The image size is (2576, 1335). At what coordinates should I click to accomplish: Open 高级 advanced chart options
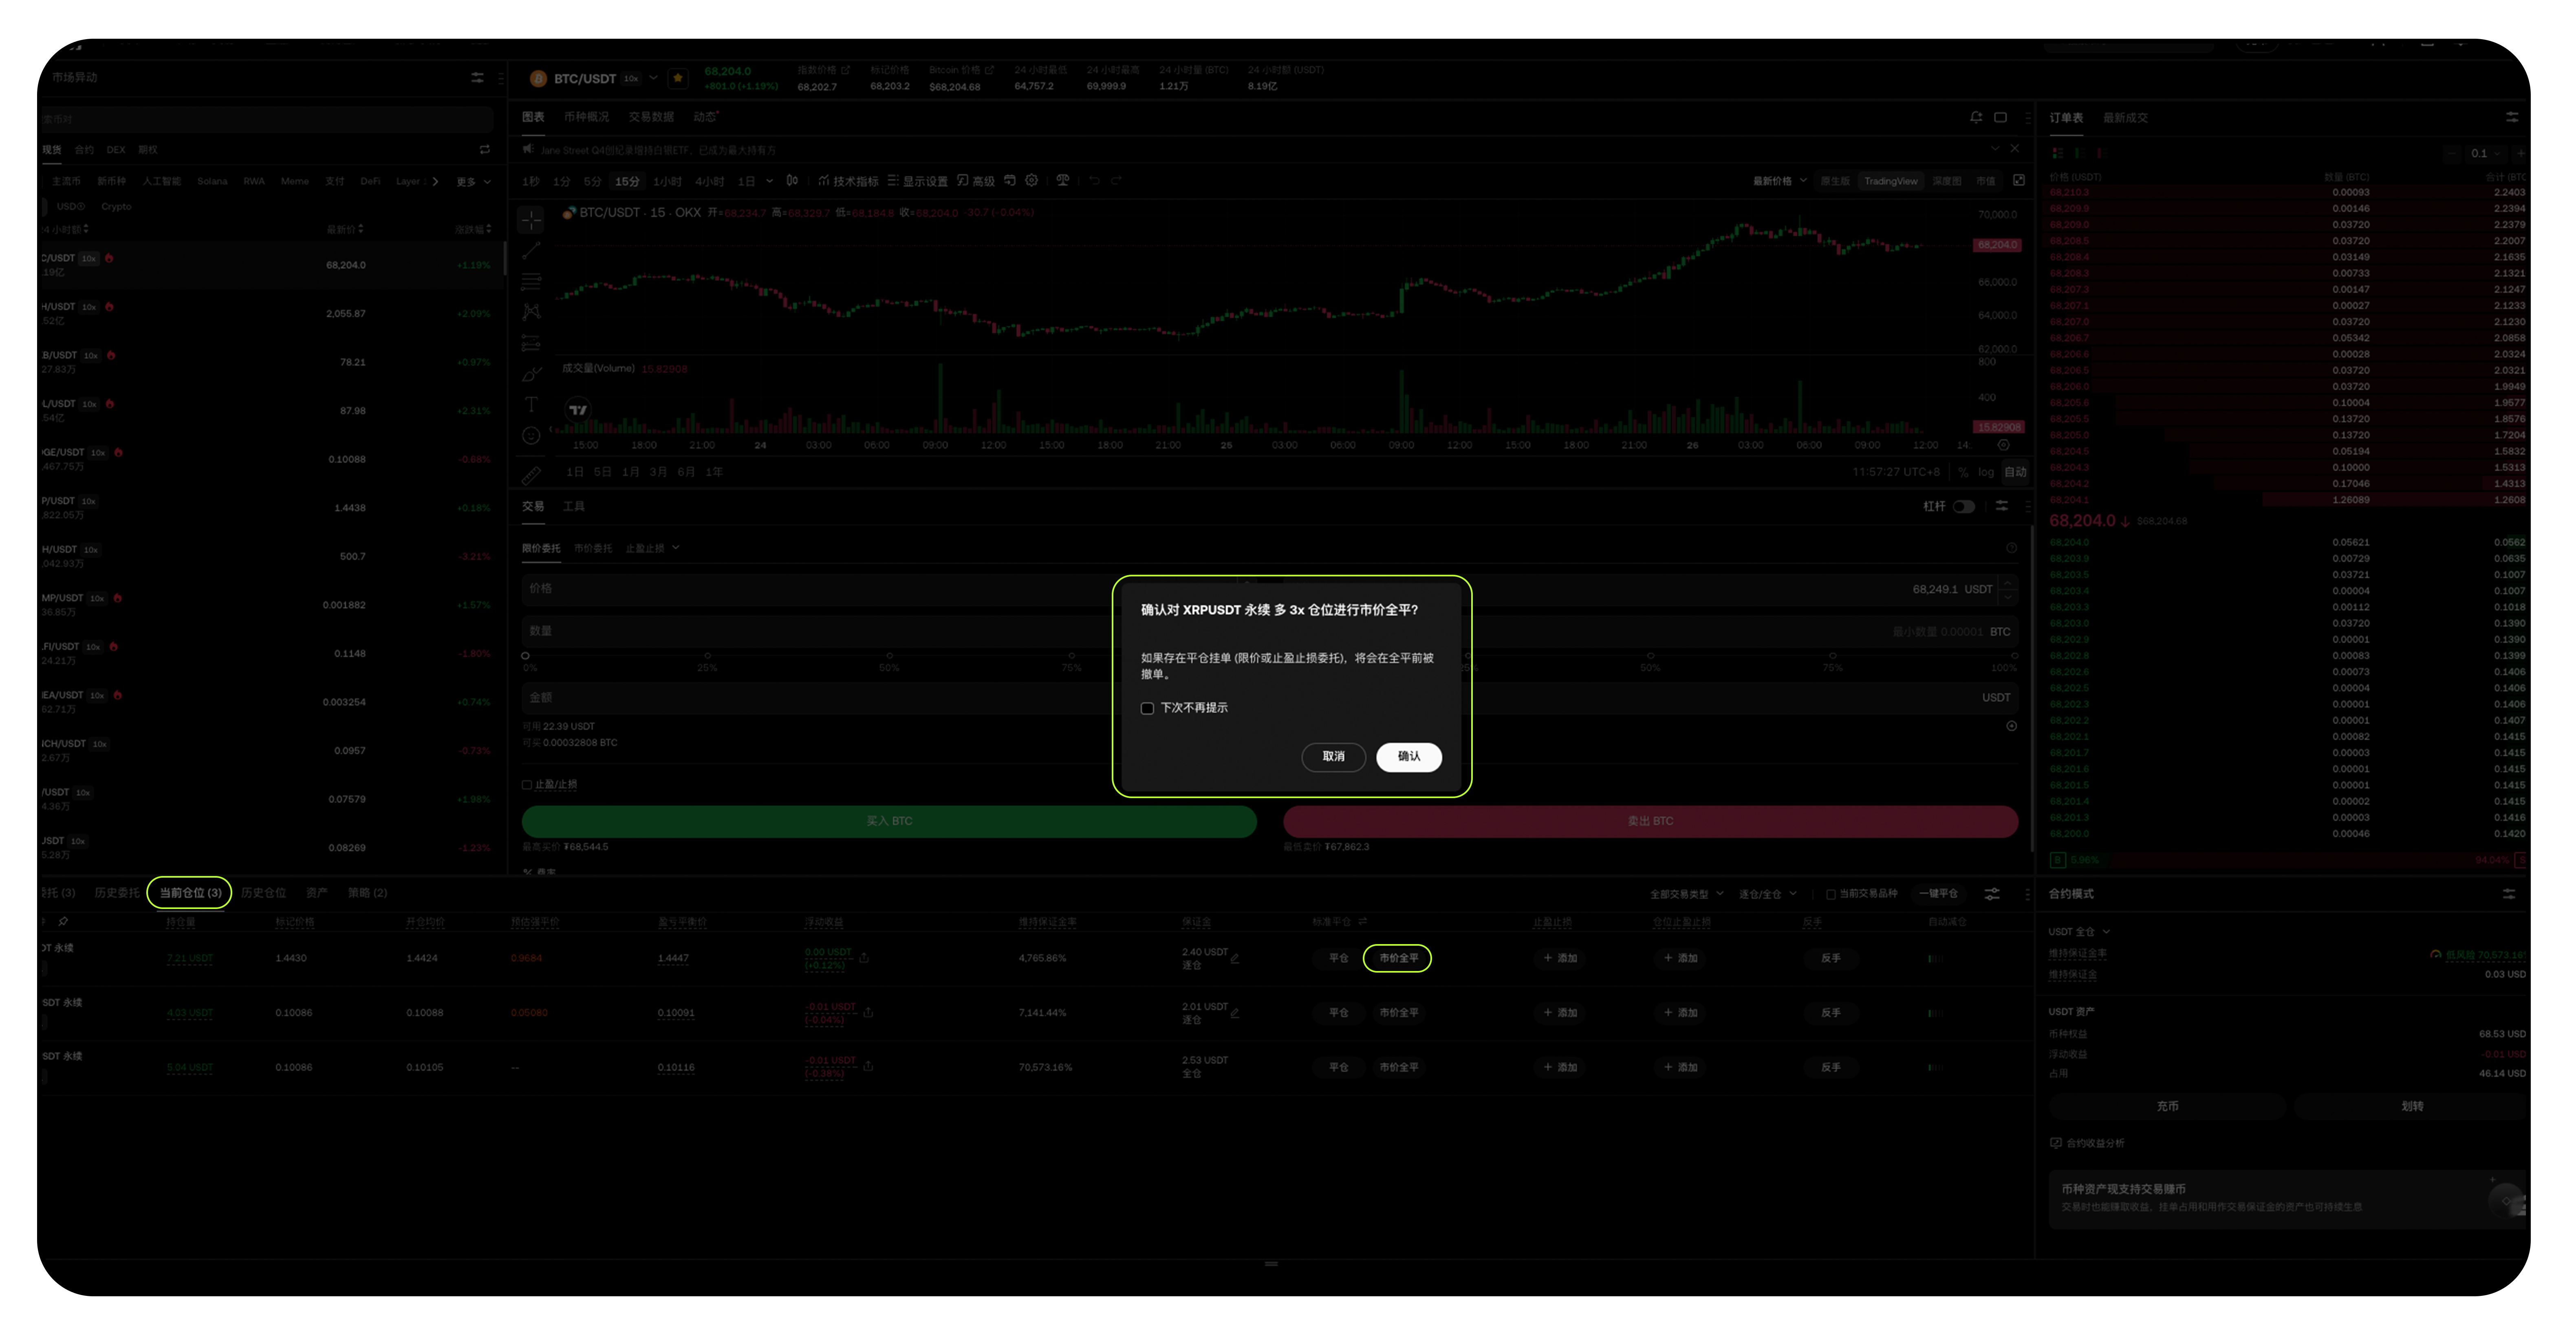976,181
